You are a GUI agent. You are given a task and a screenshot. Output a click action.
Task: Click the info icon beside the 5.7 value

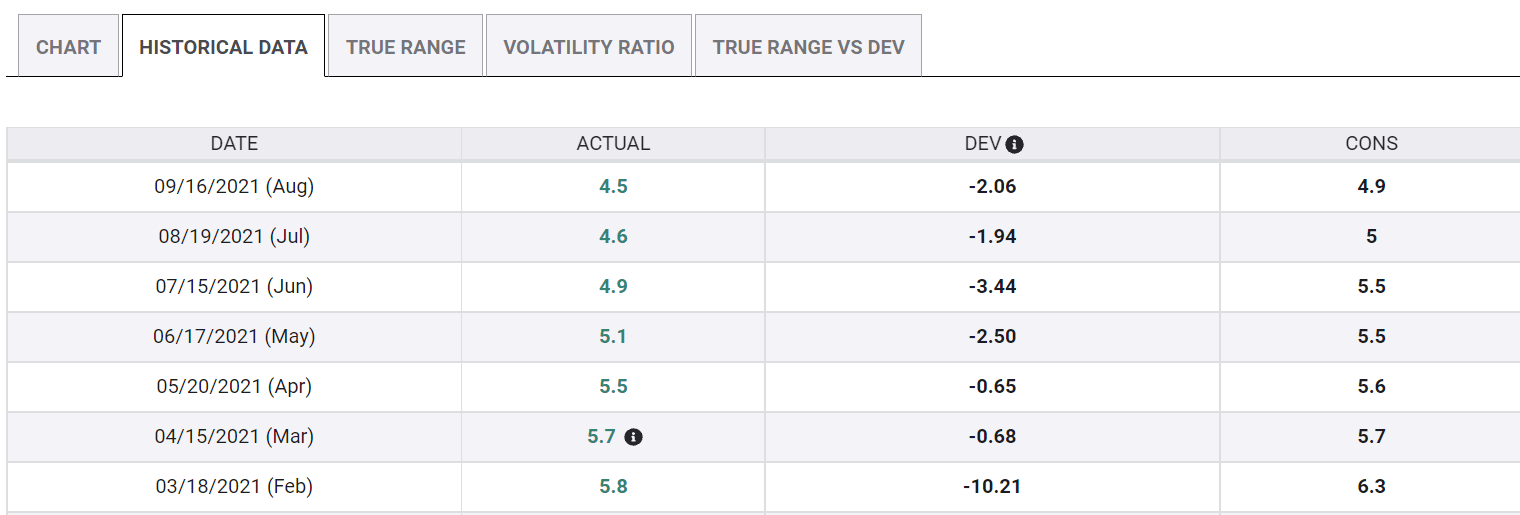point(633,437)
